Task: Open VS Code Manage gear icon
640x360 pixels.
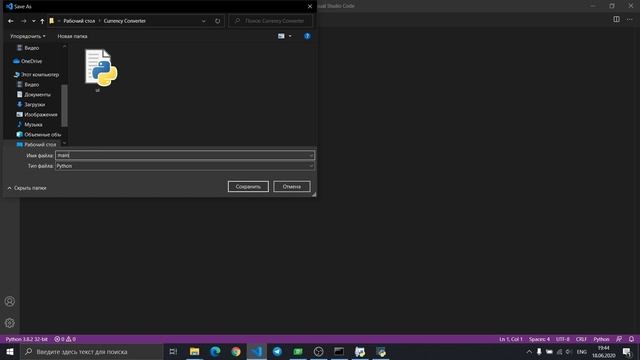Action: (10, 323)
